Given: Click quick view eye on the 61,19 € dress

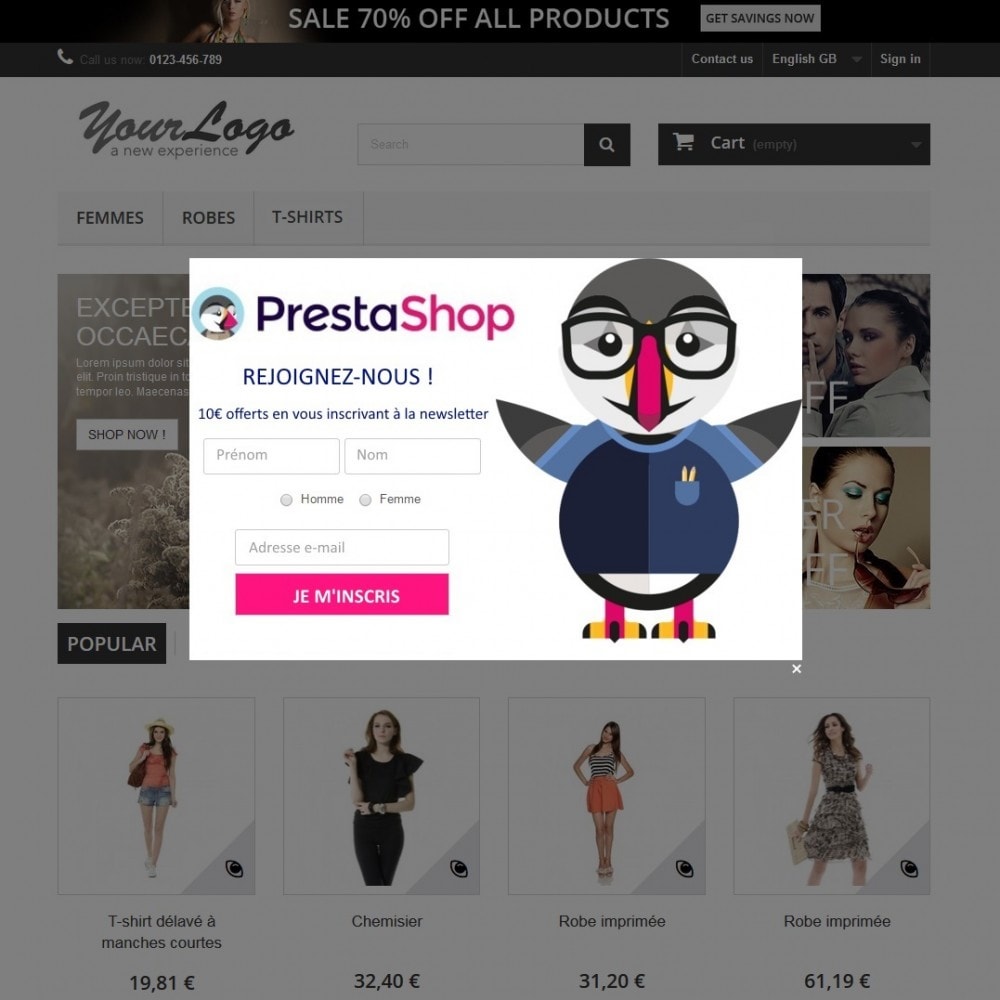Looking at the screenshot, I should pos(909,869).
